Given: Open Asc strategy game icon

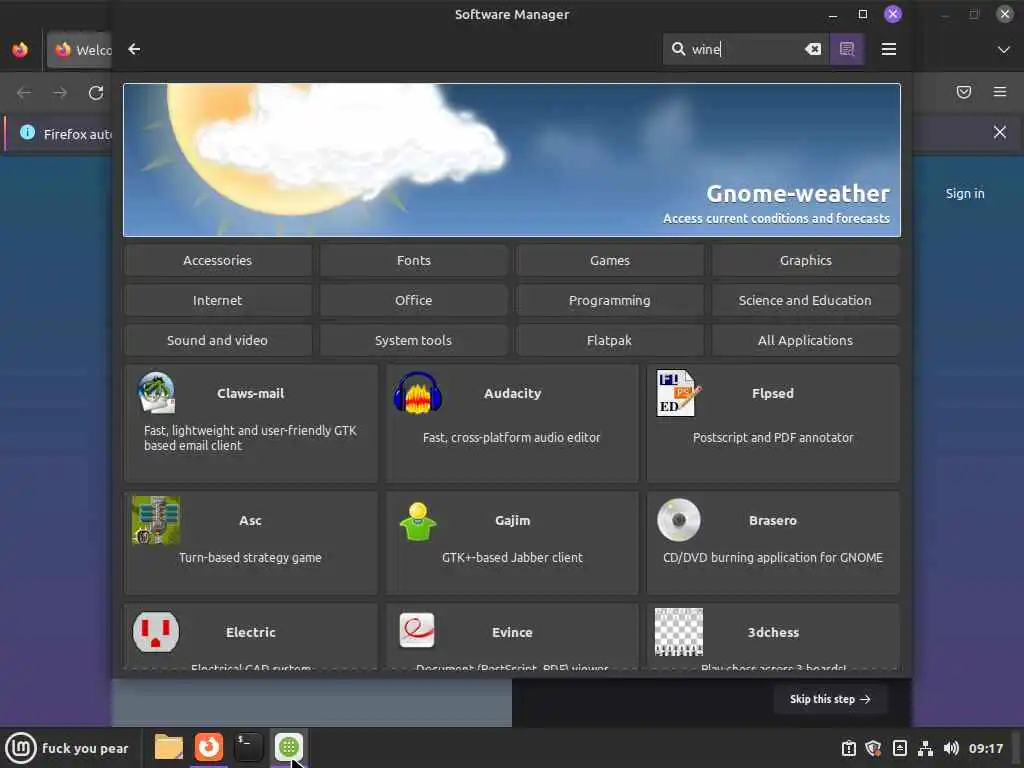Looking at the screenshot, I should click(156, 520).
